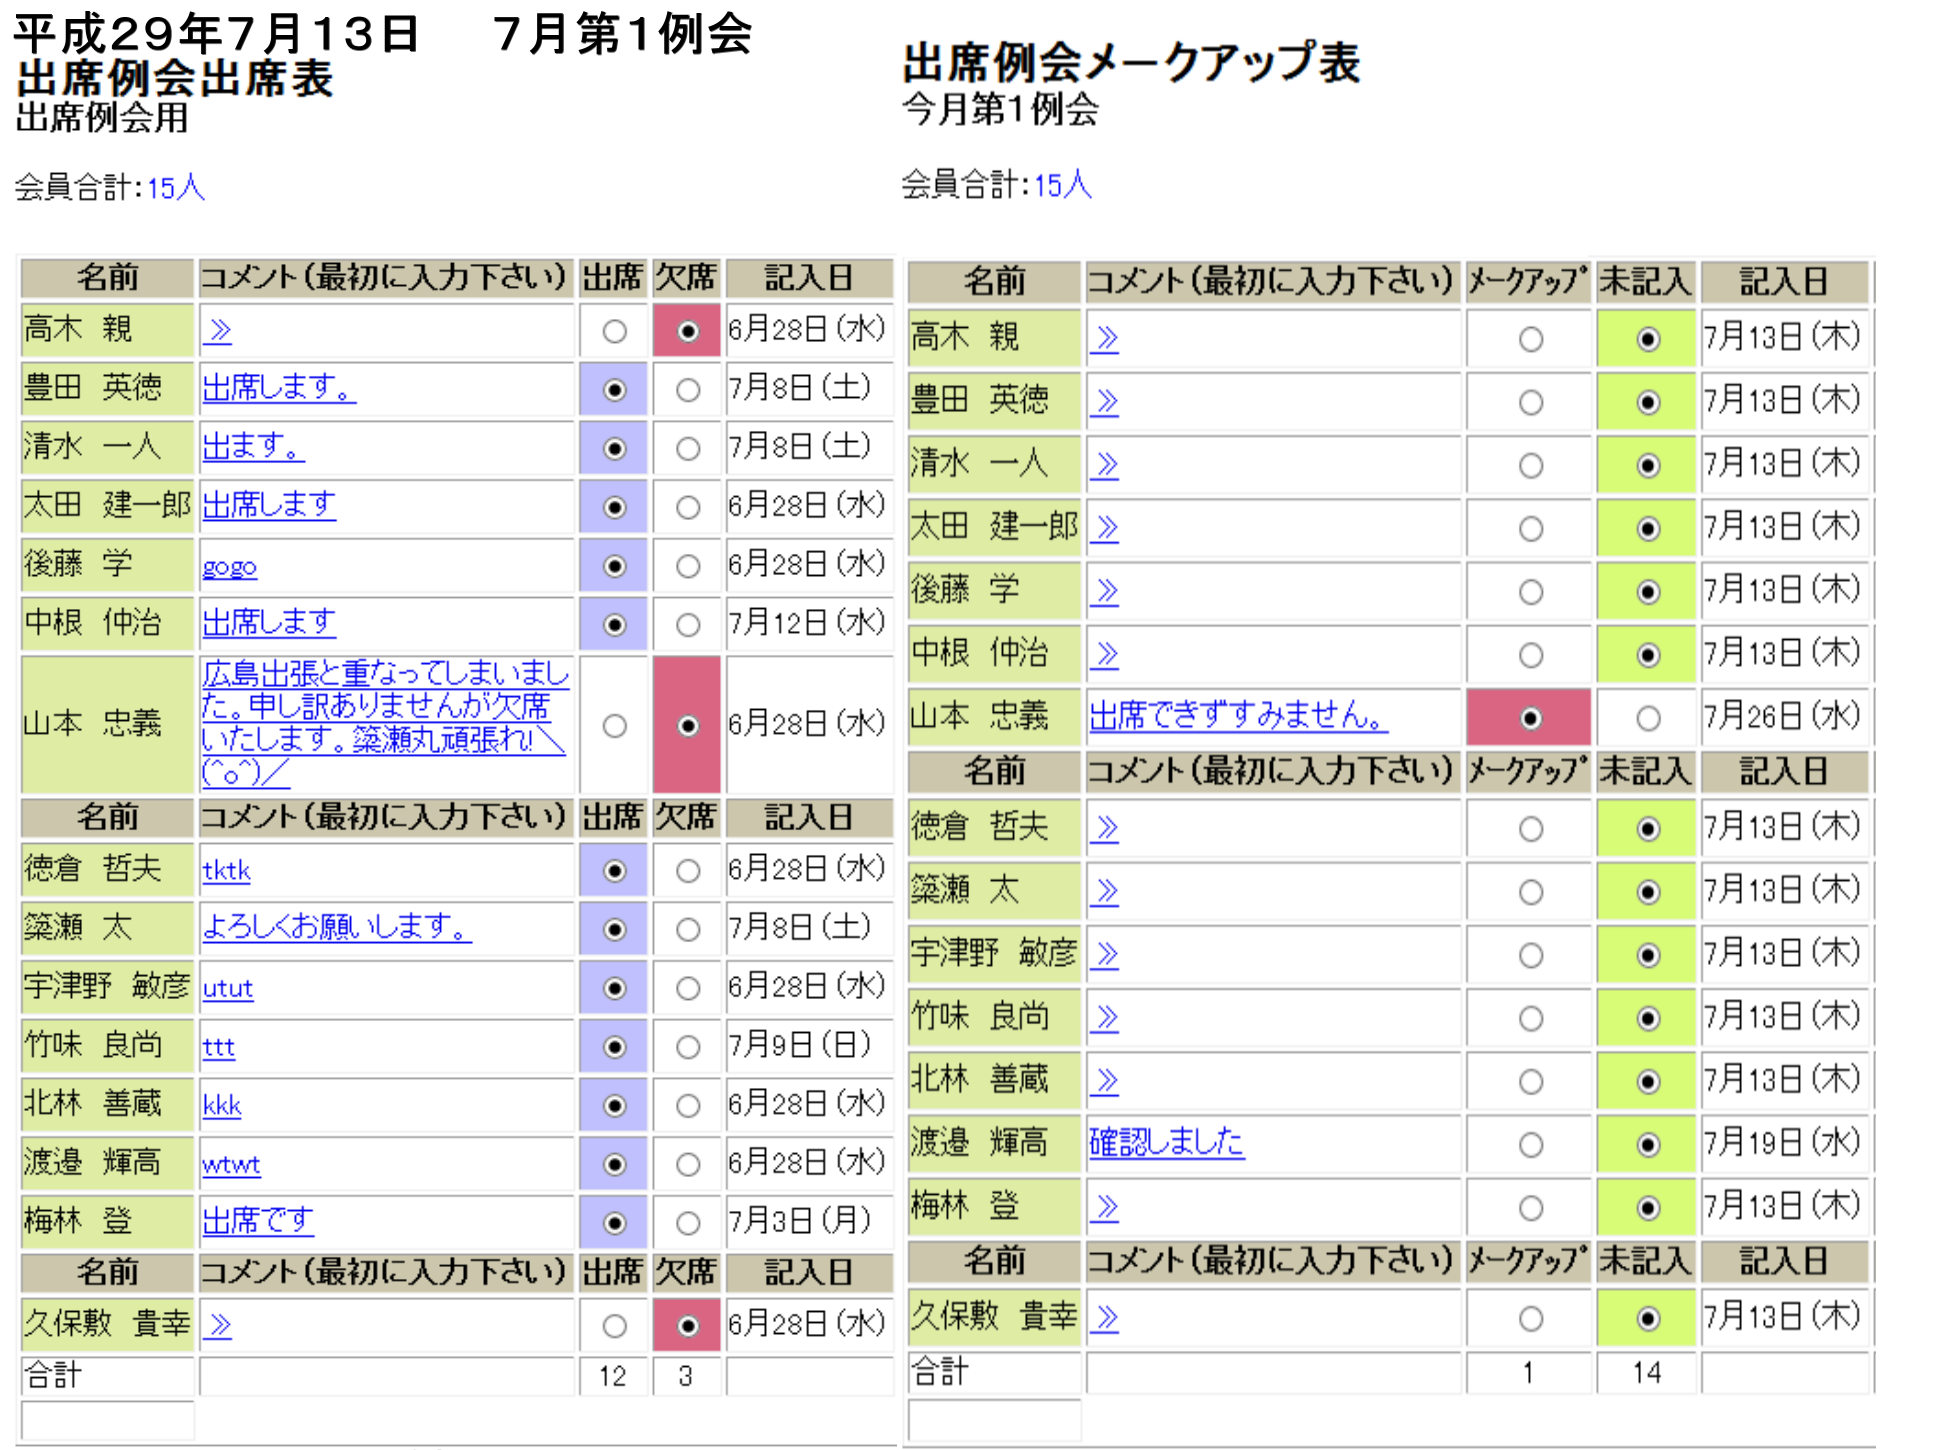Click 15人 member total above attendance table

tap(176, 188)
